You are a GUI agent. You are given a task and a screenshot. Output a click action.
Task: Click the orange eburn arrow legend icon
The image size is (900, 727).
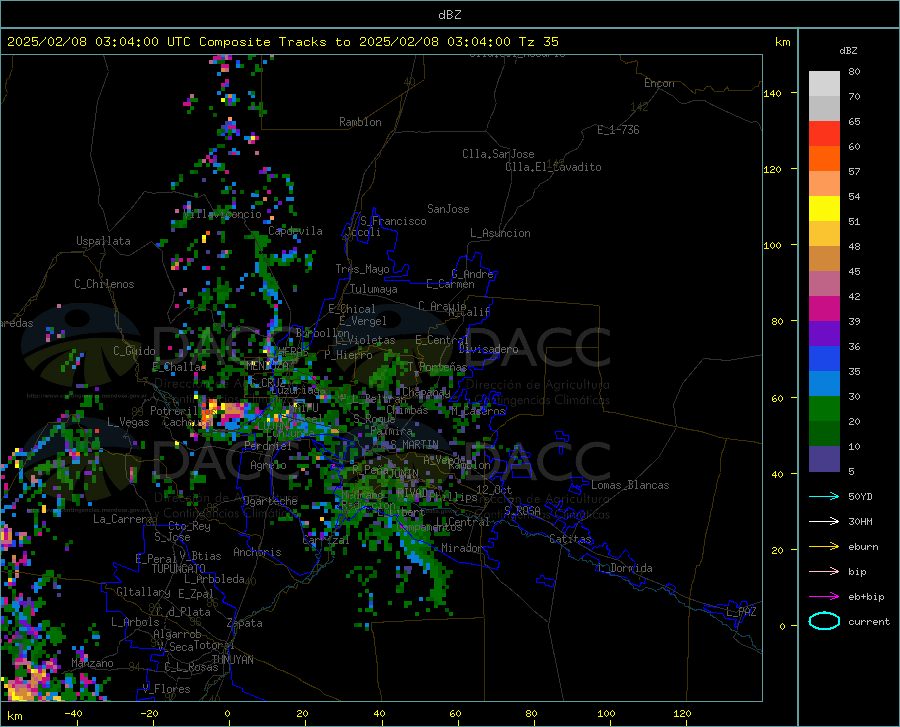click(x=824, y=547)
